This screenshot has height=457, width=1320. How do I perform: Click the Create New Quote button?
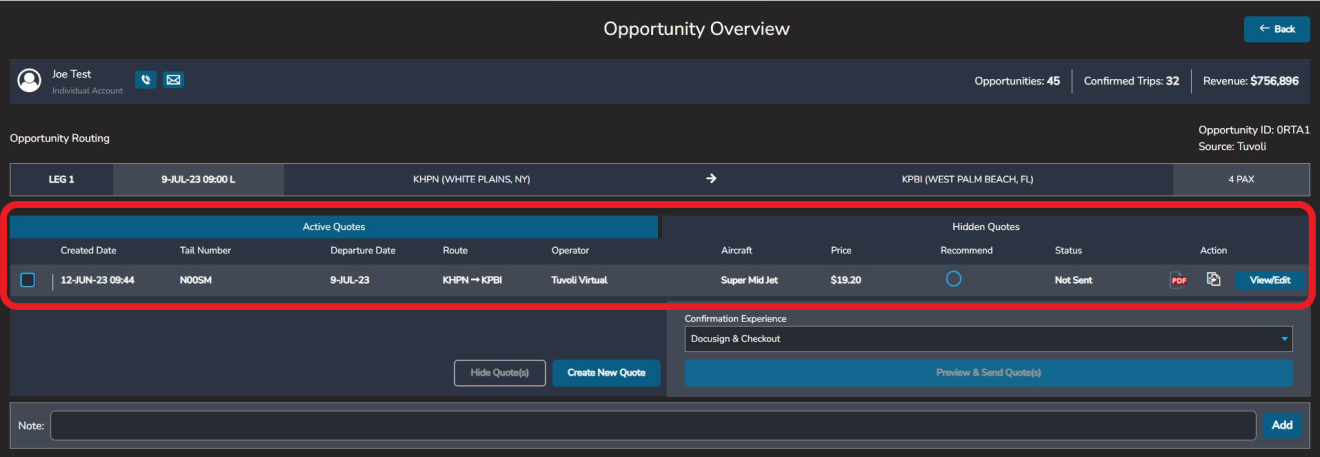tap(606, 373)
